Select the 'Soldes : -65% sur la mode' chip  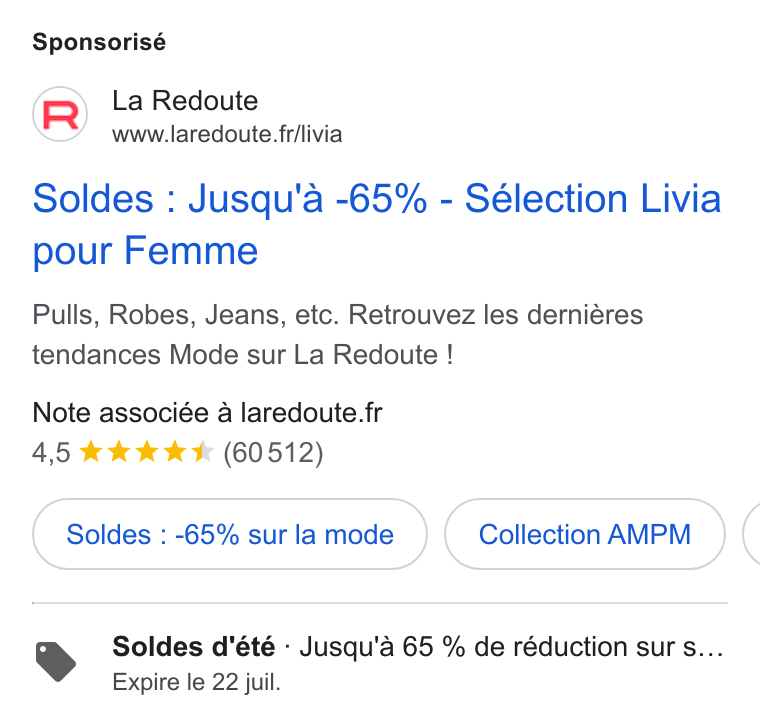(x=230, y=534)
